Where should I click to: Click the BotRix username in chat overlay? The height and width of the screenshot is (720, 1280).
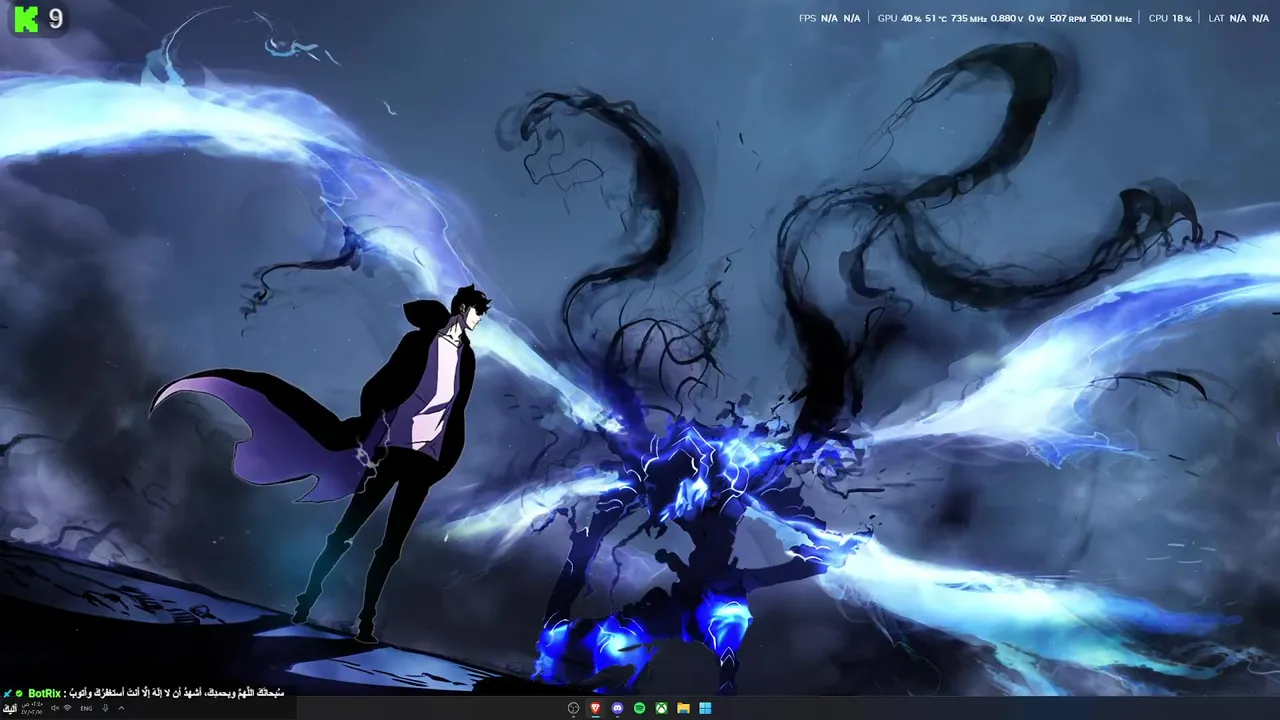[x=44, y=693]
